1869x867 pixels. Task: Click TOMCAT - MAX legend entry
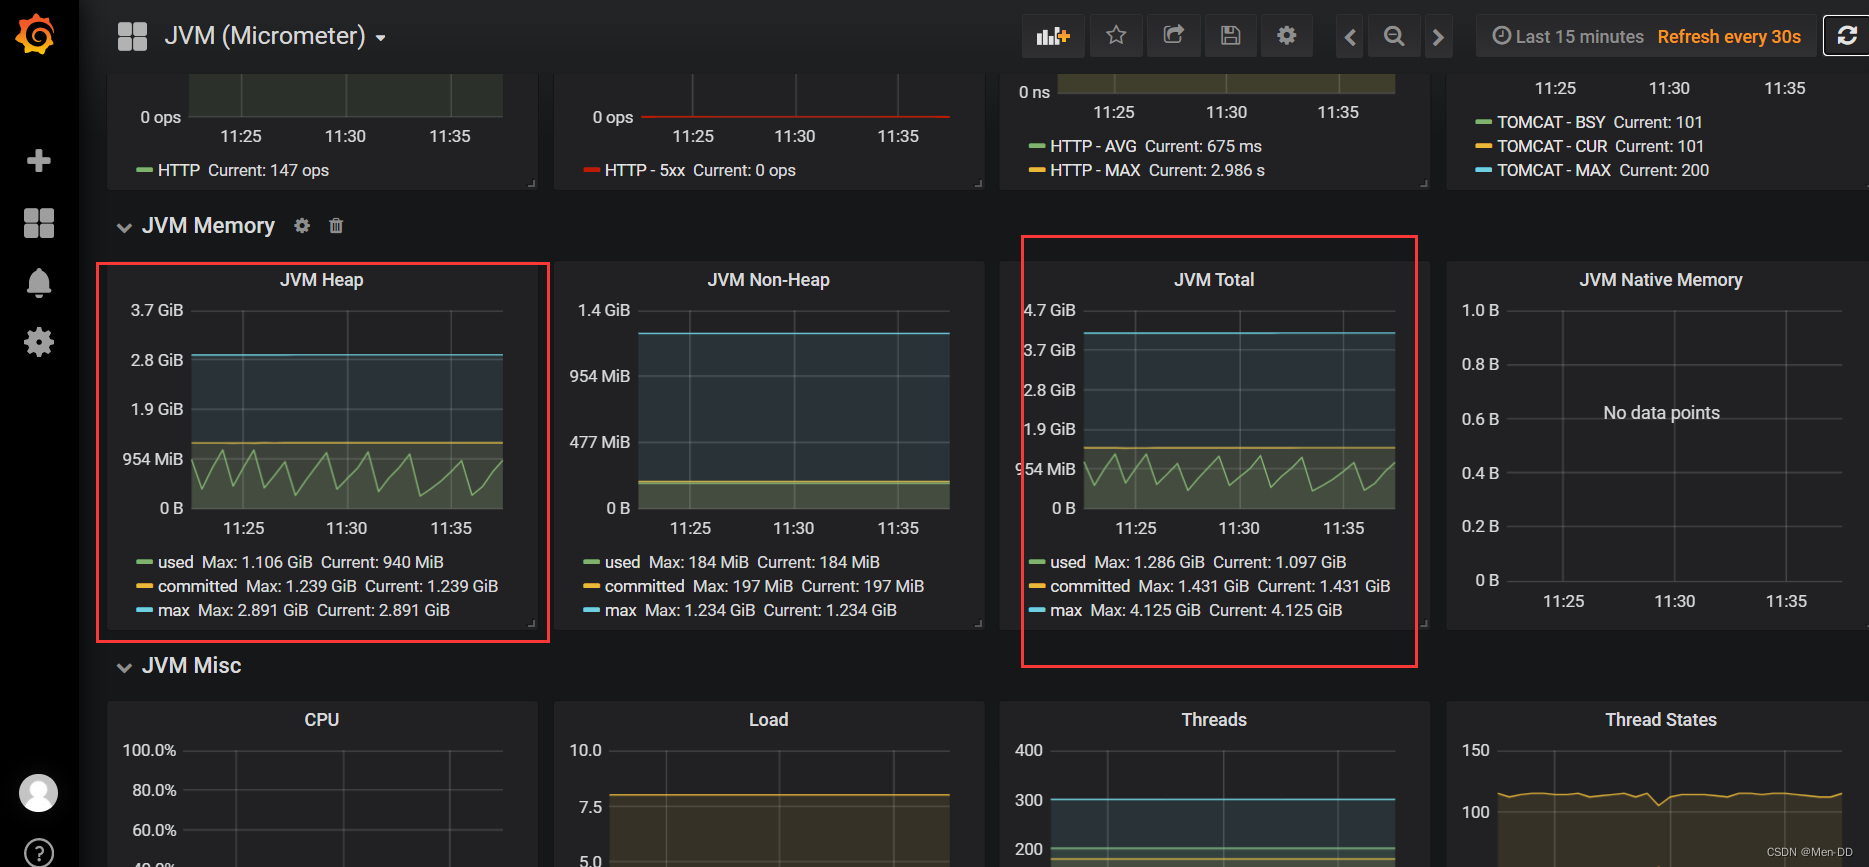(1593, 170)
